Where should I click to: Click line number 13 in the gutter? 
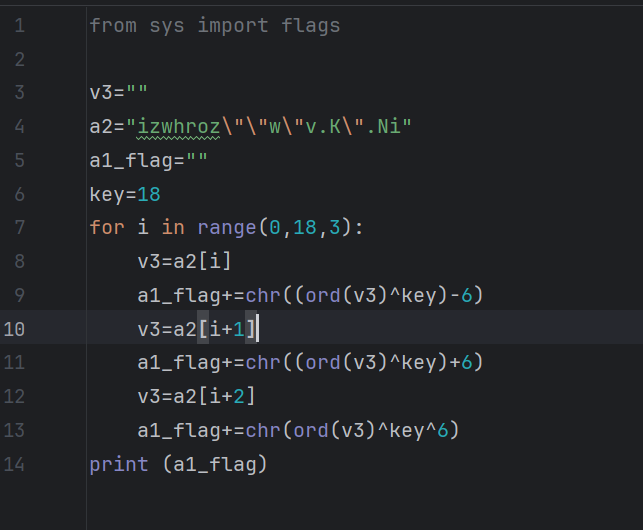coord(14,431)
